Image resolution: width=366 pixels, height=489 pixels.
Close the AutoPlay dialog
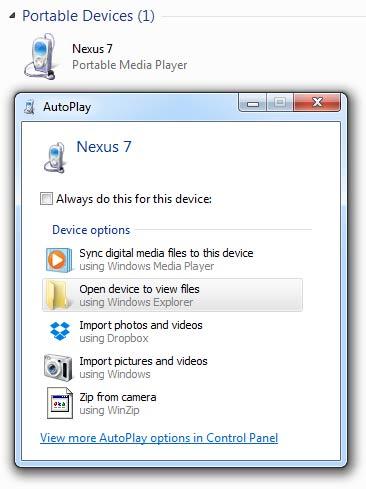pos(317,102)
